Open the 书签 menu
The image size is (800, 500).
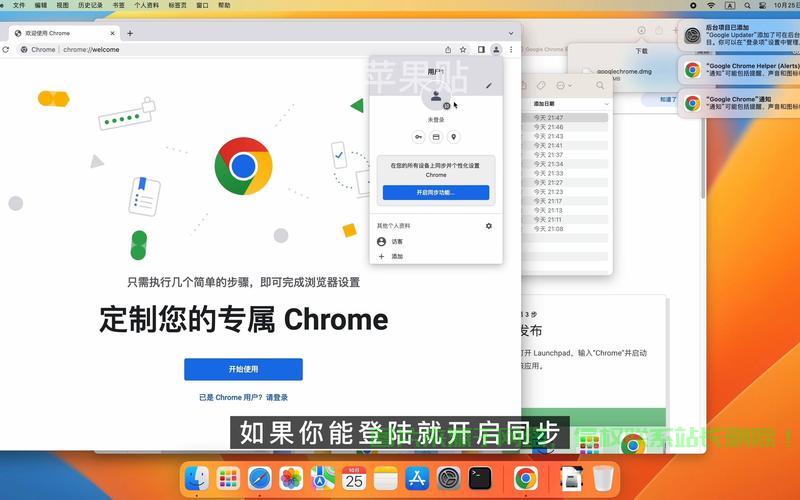118,5
